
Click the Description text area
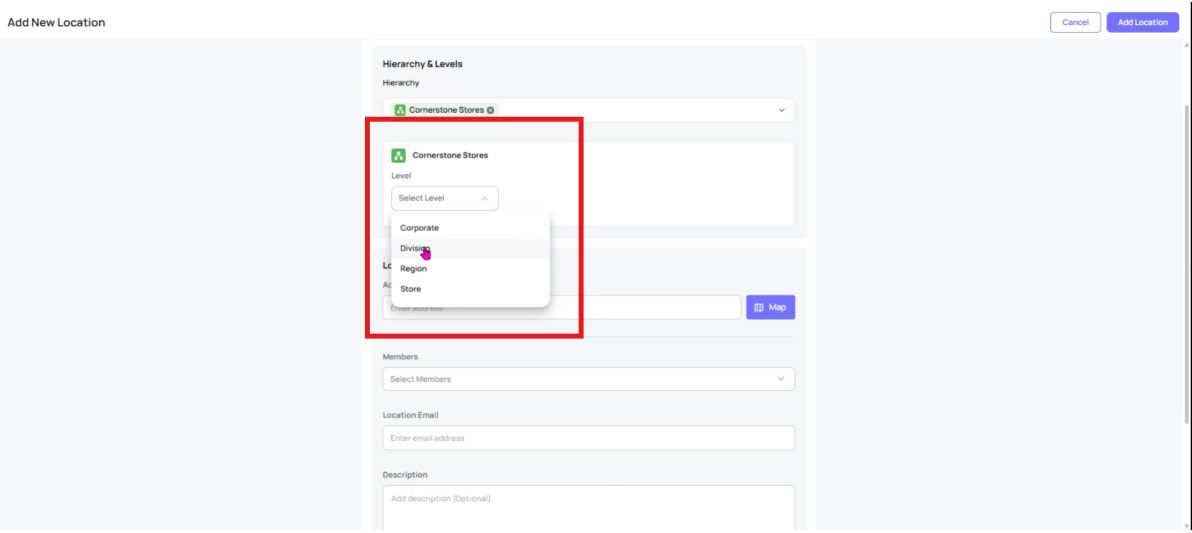tap(588, 506)
